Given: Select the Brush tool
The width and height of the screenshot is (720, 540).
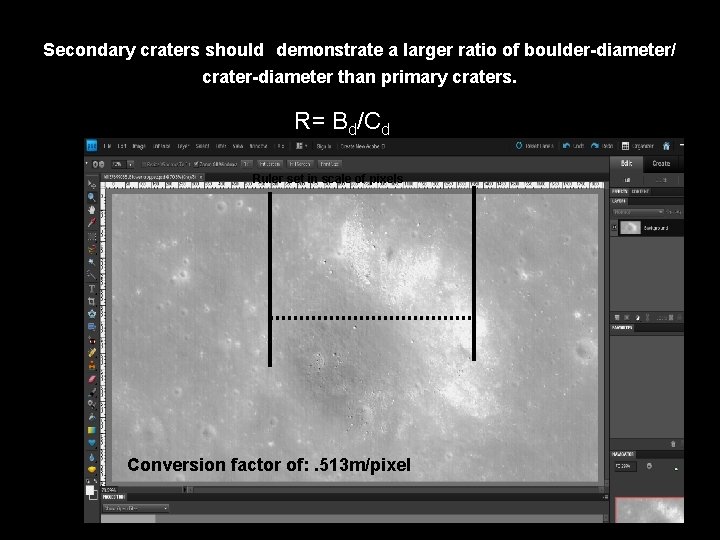Looking at the screenshot, I should (x=91, y=392).
